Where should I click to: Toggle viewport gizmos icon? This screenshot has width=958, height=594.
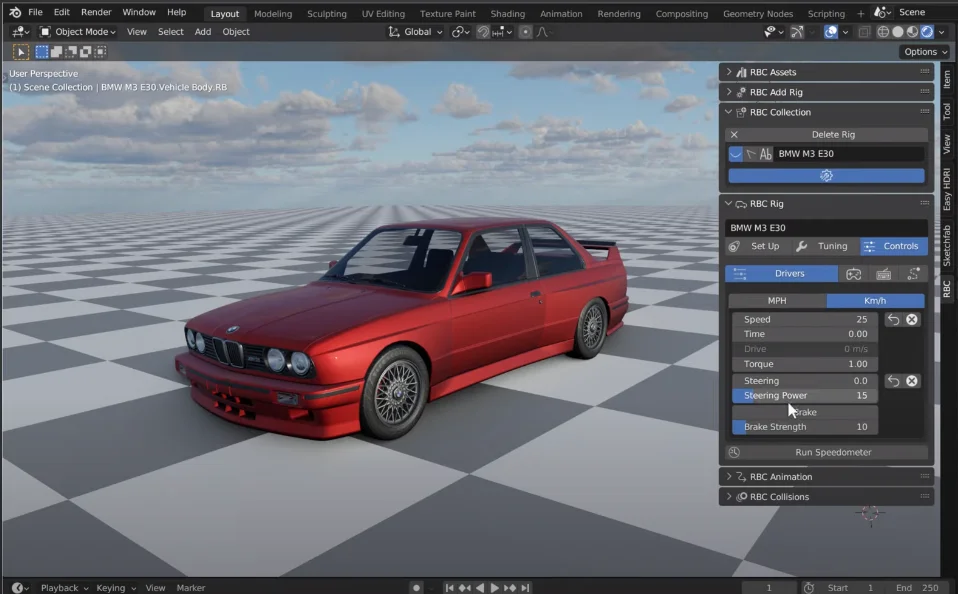click(797, 32)
